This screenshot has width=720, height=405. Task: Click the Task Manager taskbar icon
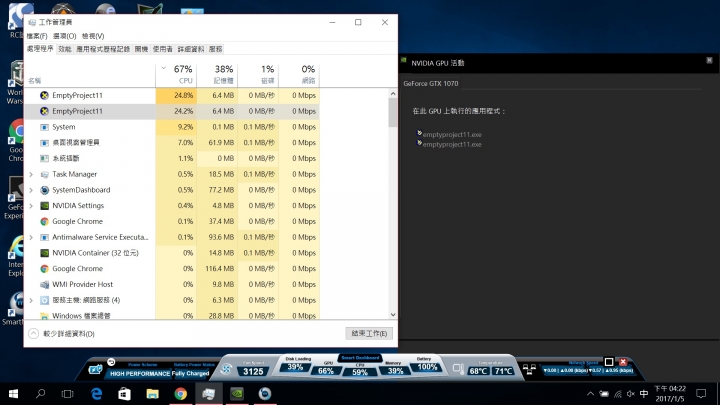[209, 394]
